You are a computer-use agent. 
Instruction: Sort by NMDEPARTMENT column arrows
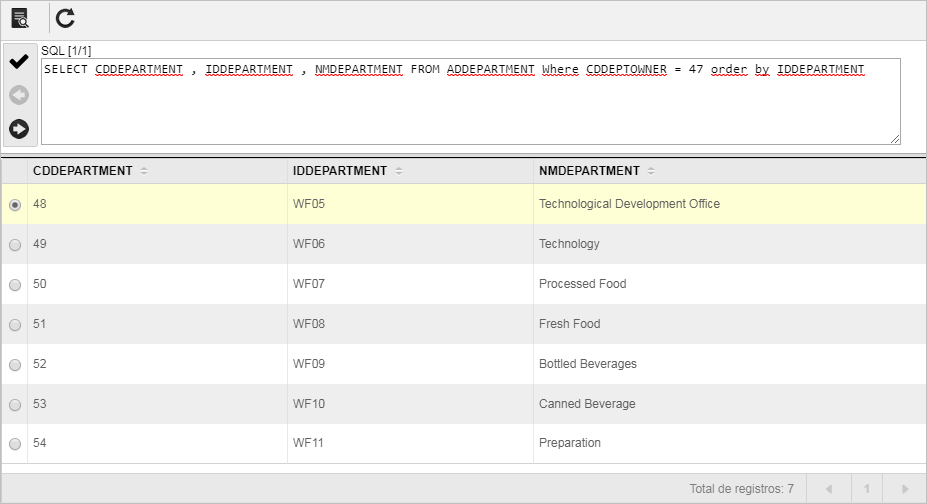(651, 171)
